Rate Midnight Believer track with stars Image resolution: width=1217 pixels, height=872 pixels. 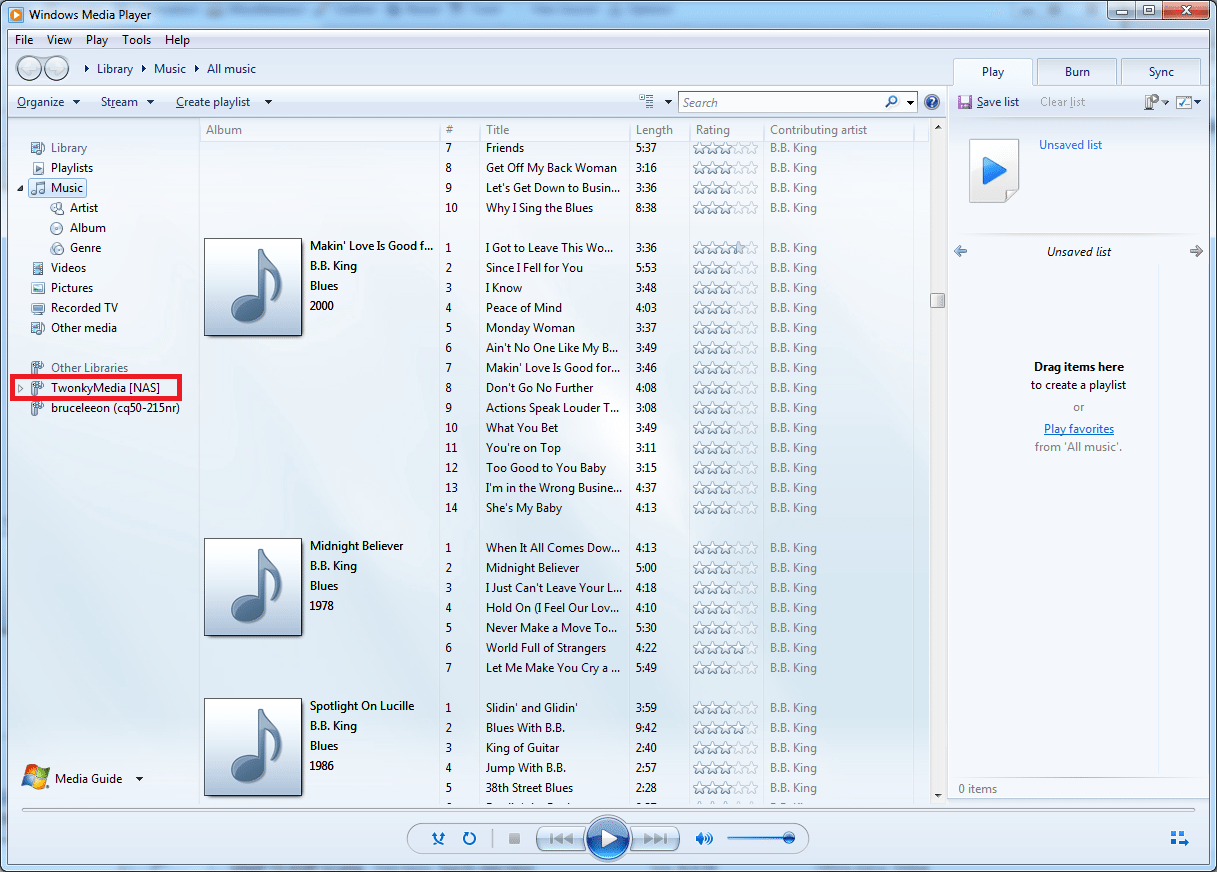(726, 568)
